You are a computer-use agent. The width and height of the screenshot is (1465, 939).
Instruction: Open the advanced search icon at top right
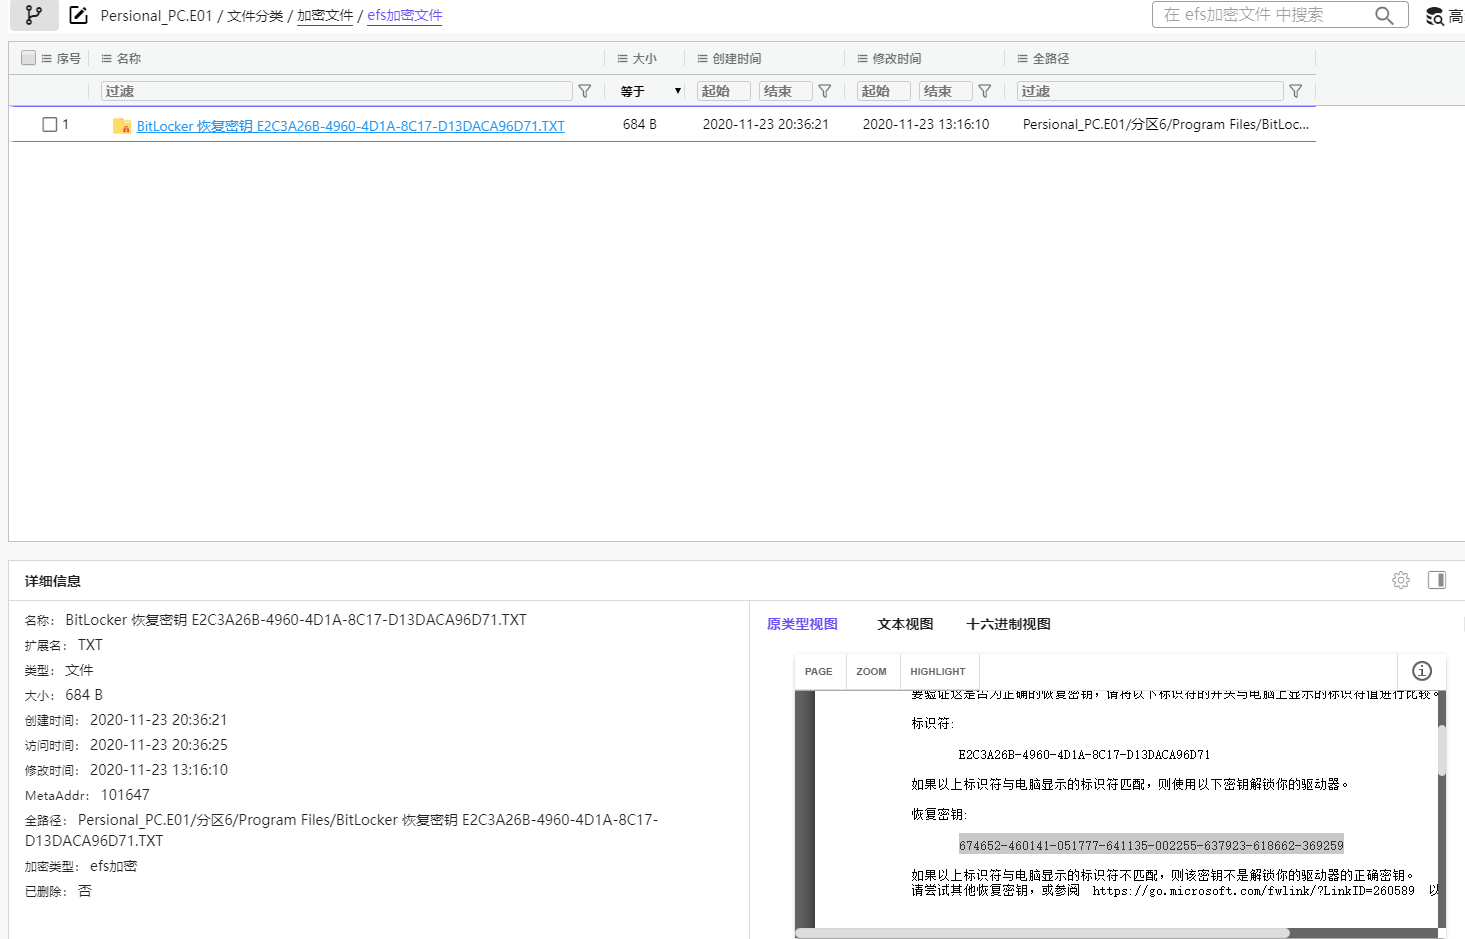[1435, 16]
